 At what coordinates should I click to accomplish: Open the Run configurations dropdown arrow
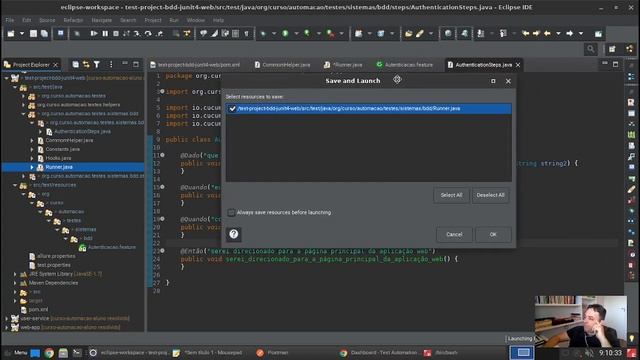click(296, 33)
